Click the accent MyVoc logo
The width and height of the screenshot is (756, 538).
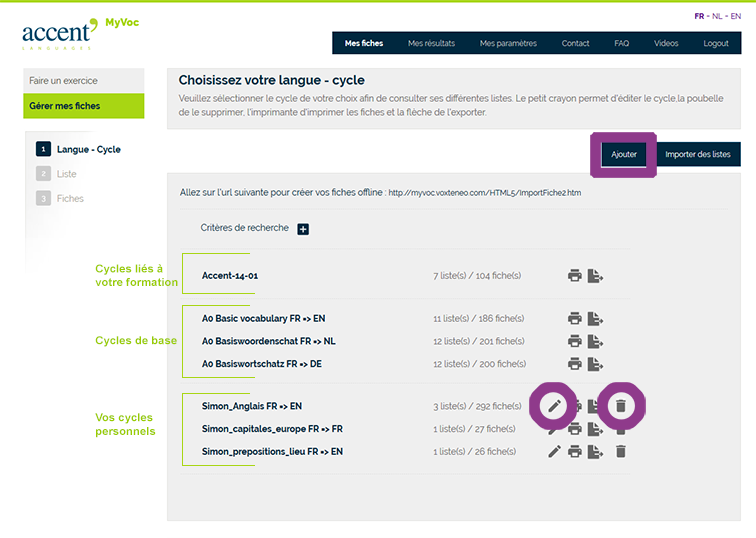(80, 33)
